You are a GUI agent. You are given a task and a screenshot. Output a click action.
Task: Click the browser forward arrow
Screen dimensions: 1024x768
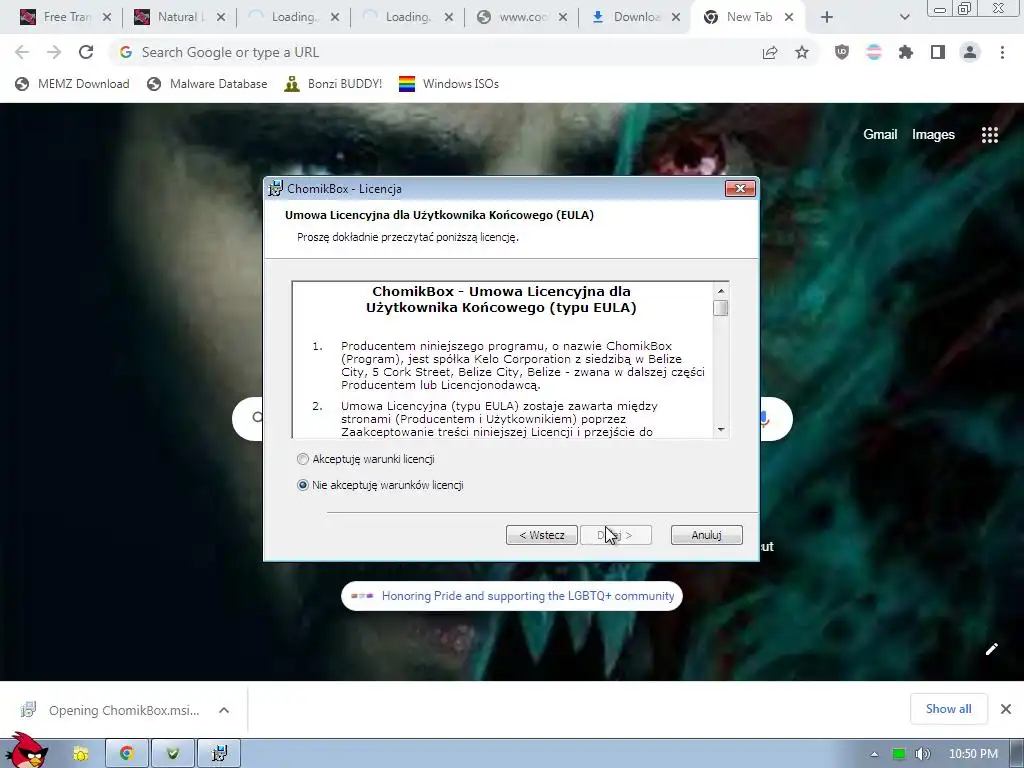pos(54,52)
